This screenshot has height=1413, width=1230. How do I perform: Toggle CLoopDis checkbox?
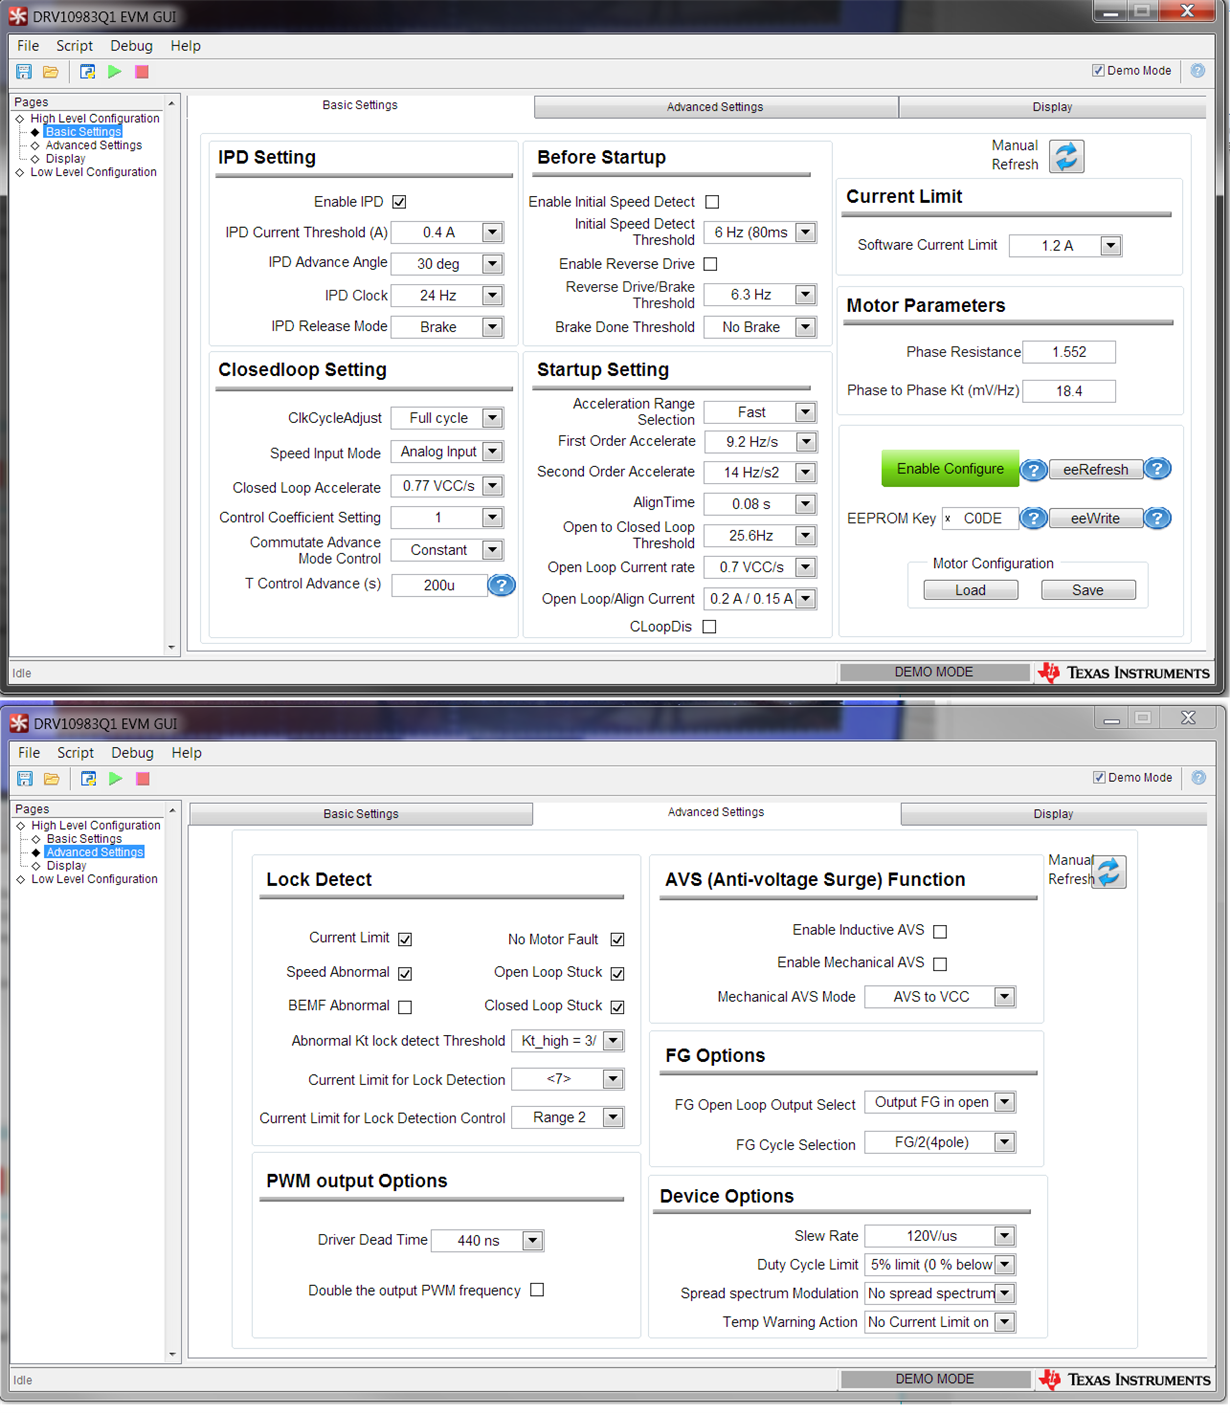click(710, 627)
